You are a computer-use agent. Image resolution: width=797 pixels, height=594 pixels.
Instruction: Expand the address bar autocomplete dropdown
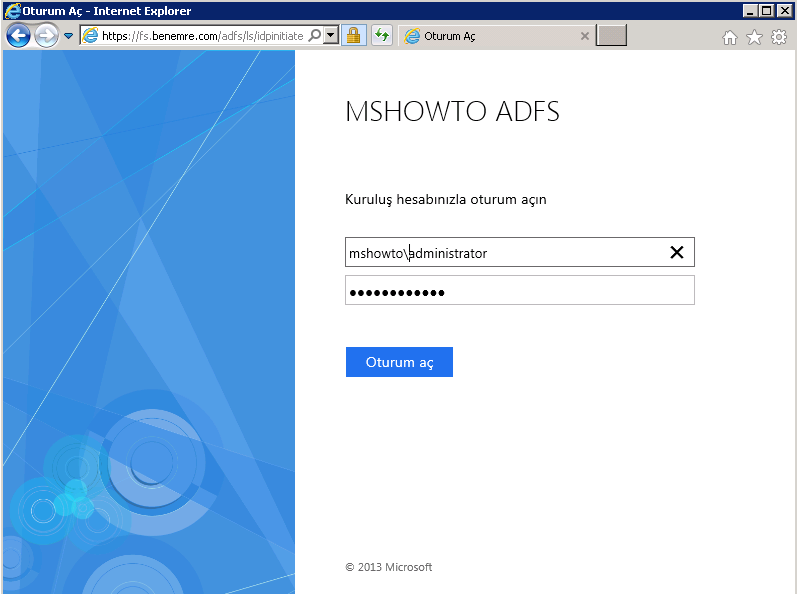click(x=331, y=36)
